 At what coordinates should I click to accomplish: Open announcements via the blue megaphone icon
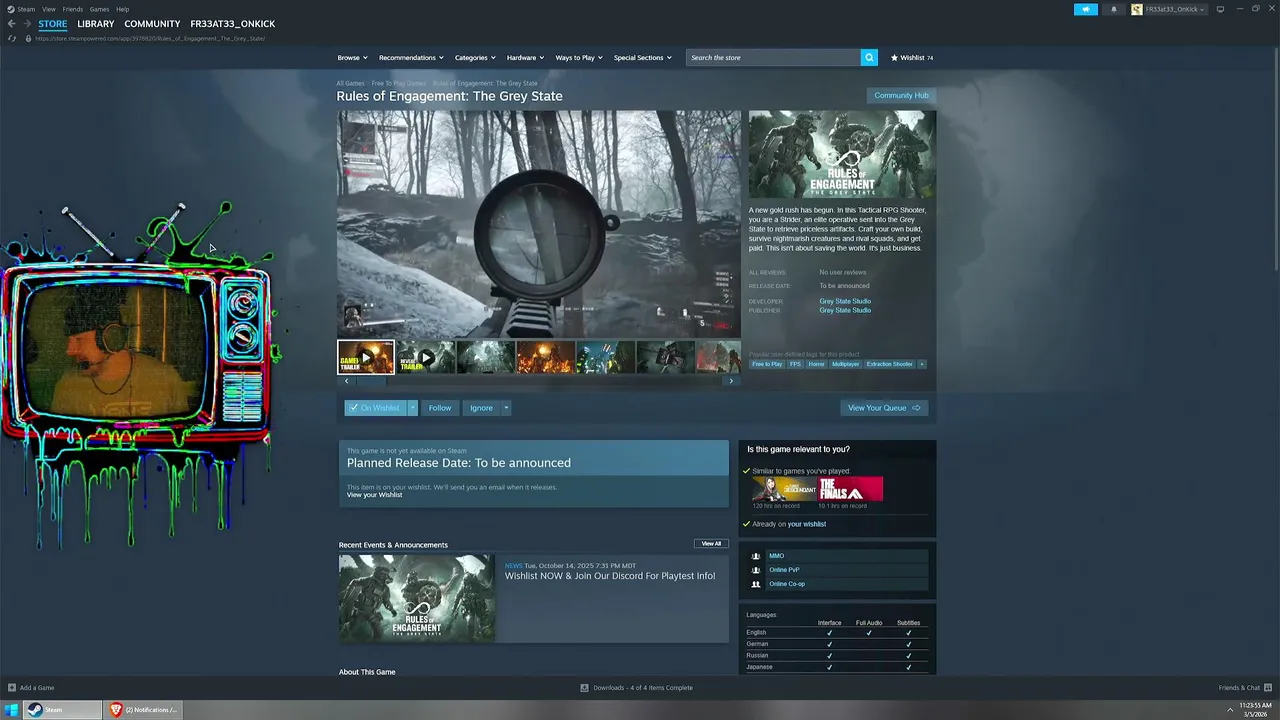(x=1086, y=9)
